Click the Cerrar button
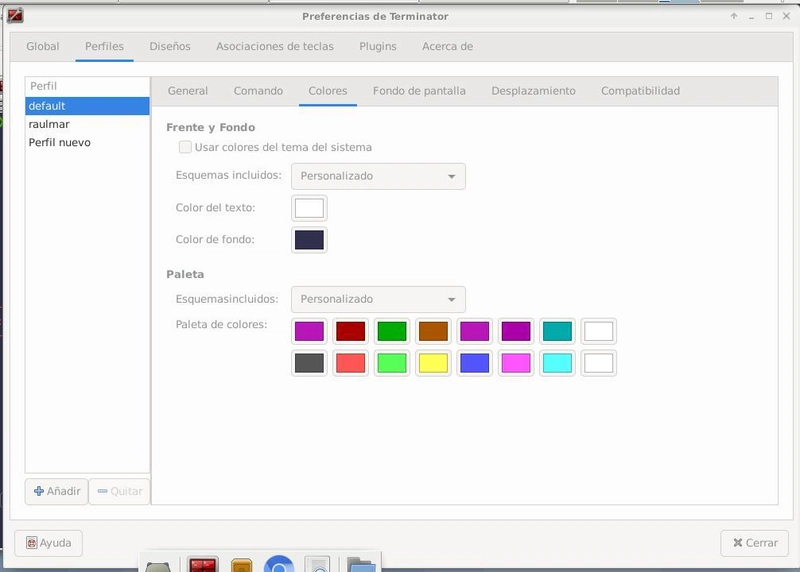 tap(755, 543)
